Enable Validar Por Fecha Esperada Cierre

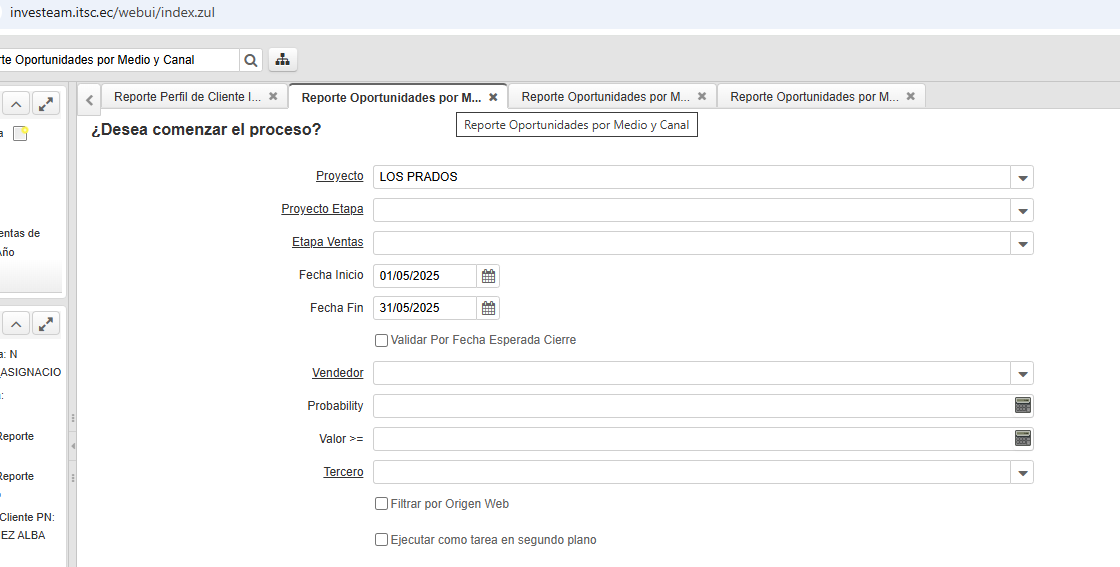381,341
